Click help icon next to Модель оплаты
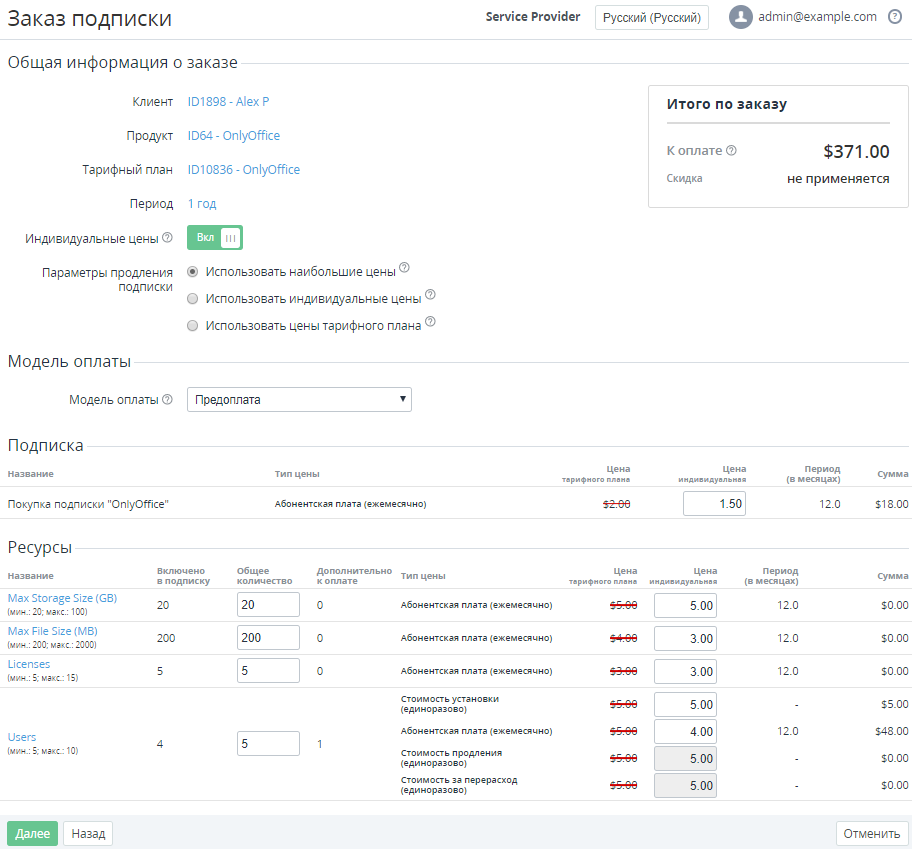 click(167, 400)
